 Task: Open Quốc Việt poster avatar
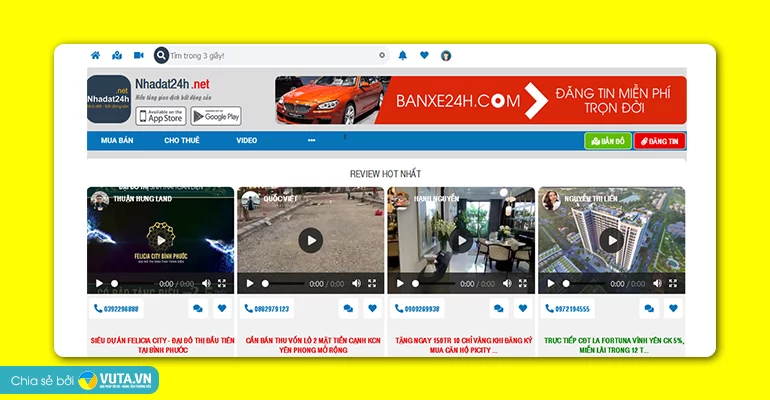tap(250, 199)
